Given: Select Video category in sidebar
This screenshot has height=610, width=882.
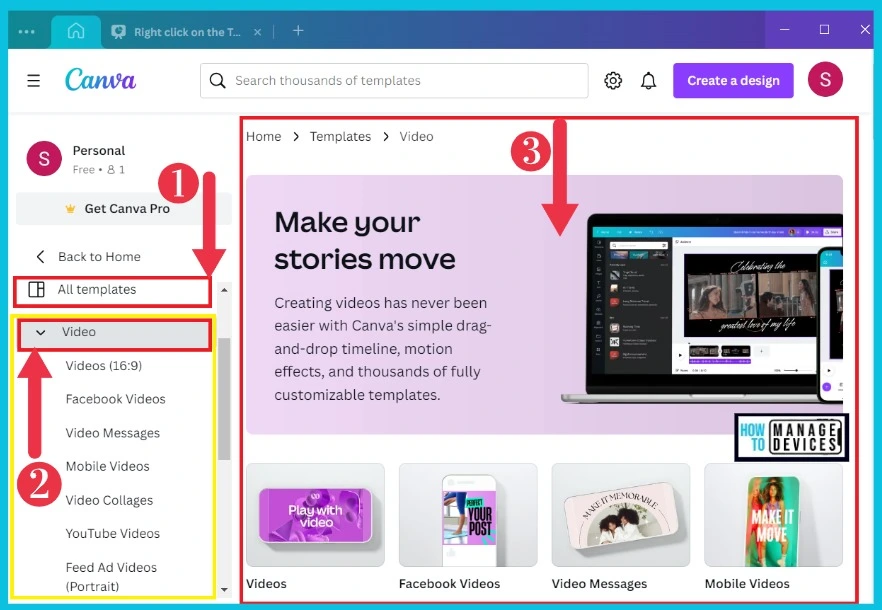Looking at the screenshot, I should pos(114,332).
